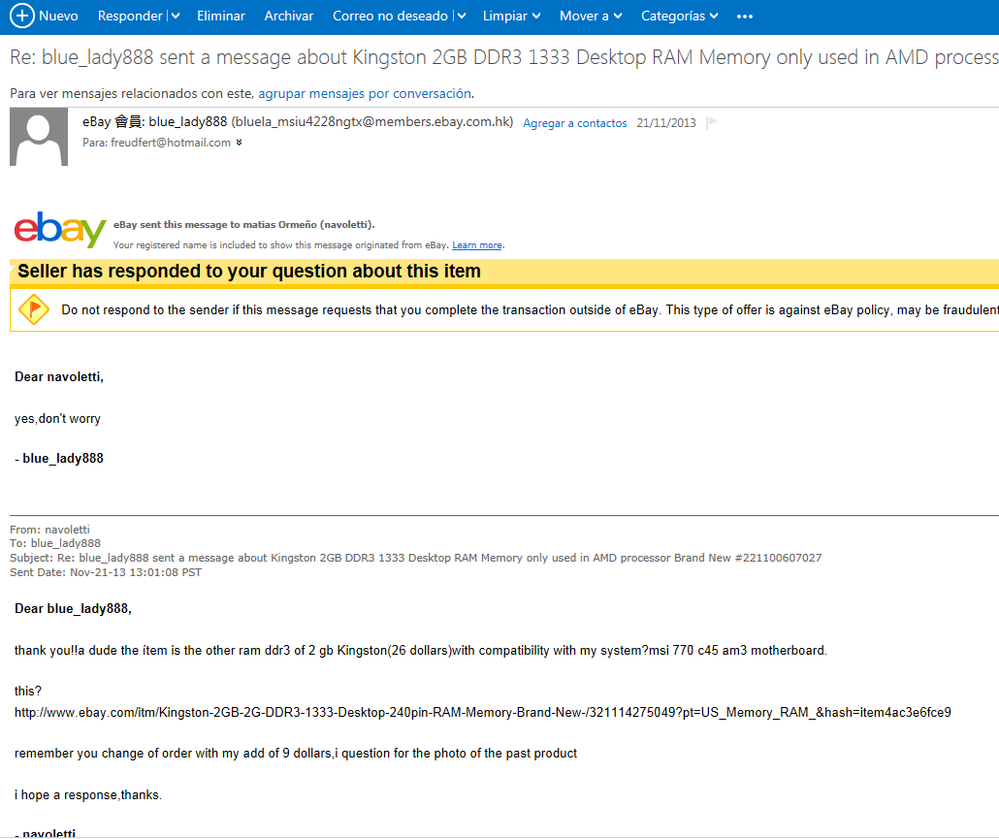The height and width of the screenshot is (839, 999).
Task: Click the orange warning flag icon
Action: coord(34,310)
